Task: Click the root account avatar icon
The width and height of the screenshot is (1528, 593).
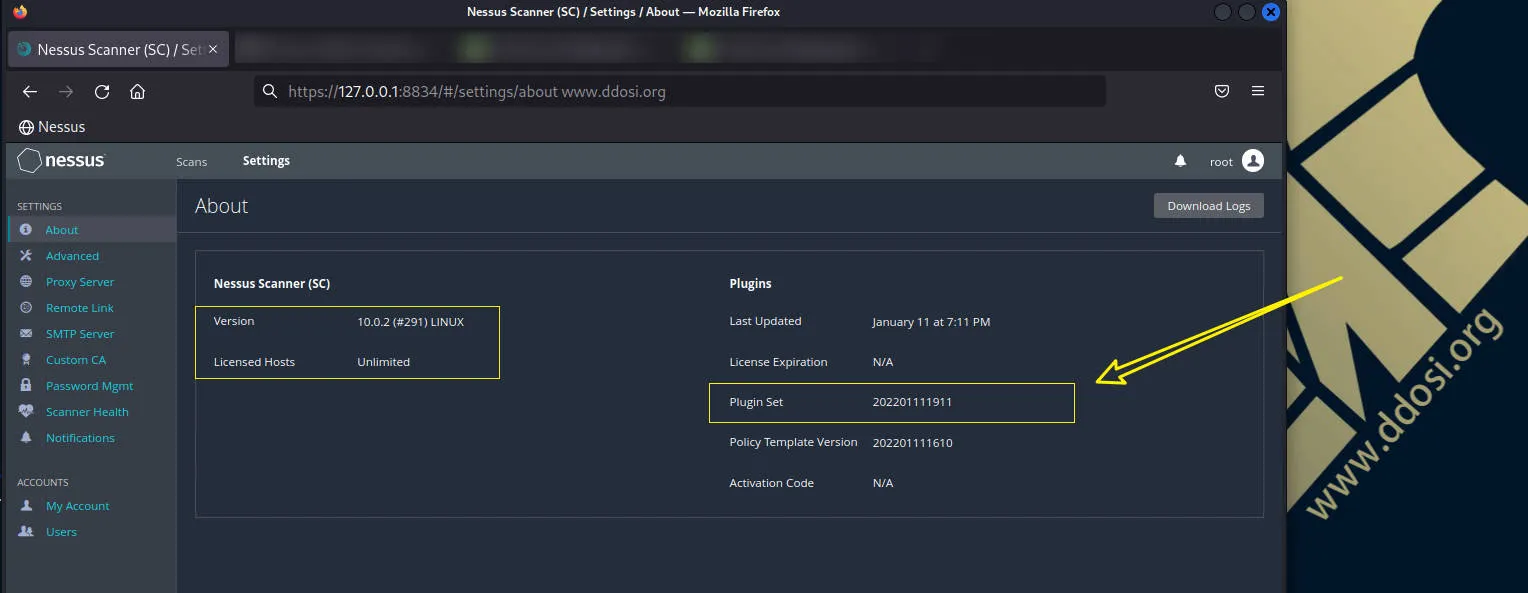Action: 1252,160
